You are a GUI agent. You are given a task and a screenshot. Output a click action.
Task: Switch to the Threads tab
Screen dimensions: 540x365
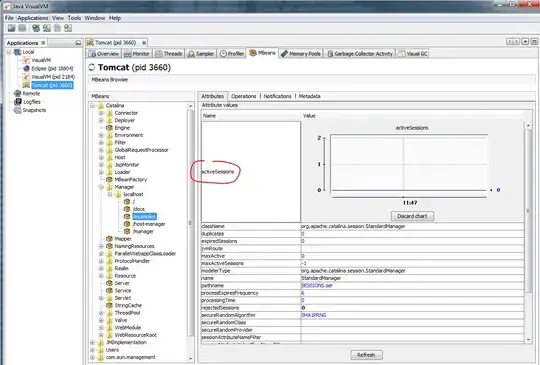[x=169, y=54]
